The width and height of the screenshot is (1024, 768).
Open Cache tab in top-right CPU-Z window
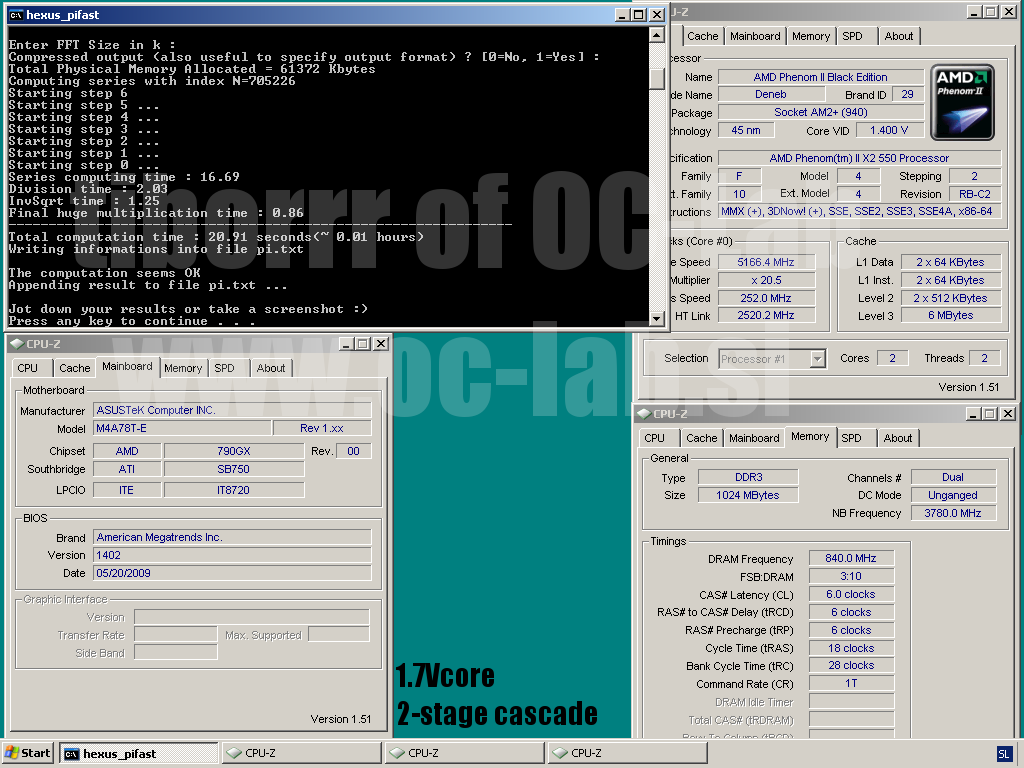702,36
